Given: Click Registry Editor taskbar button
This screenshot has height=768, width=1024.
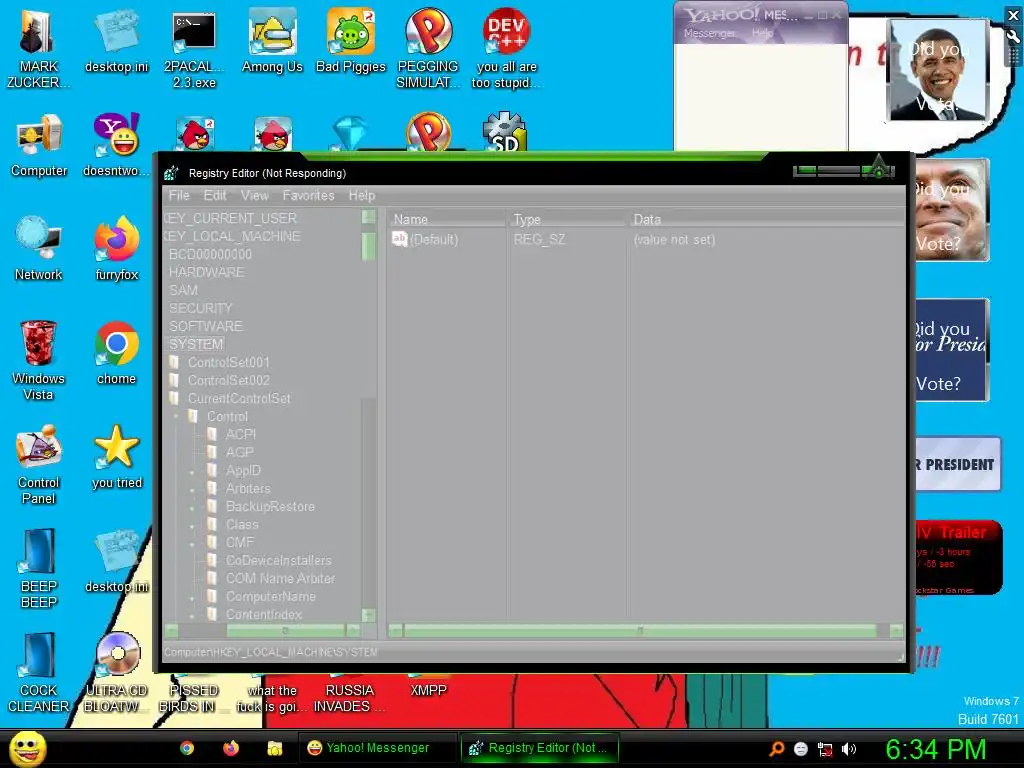Looking at the screenshot, I should click(x=539, y=748).
